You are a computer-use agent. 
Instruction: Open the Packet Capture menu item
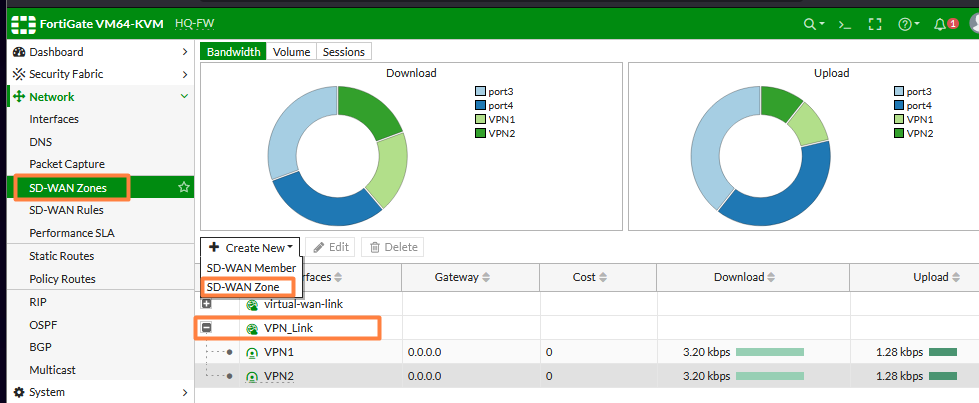67,164
